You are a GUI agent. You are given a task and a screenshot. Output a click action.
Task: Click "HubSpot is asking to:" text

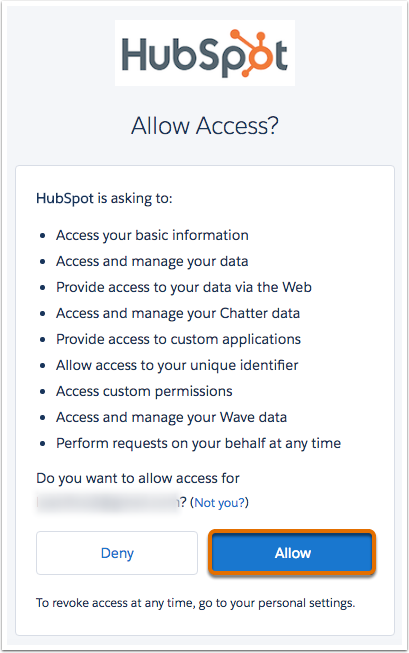(104, 198)
